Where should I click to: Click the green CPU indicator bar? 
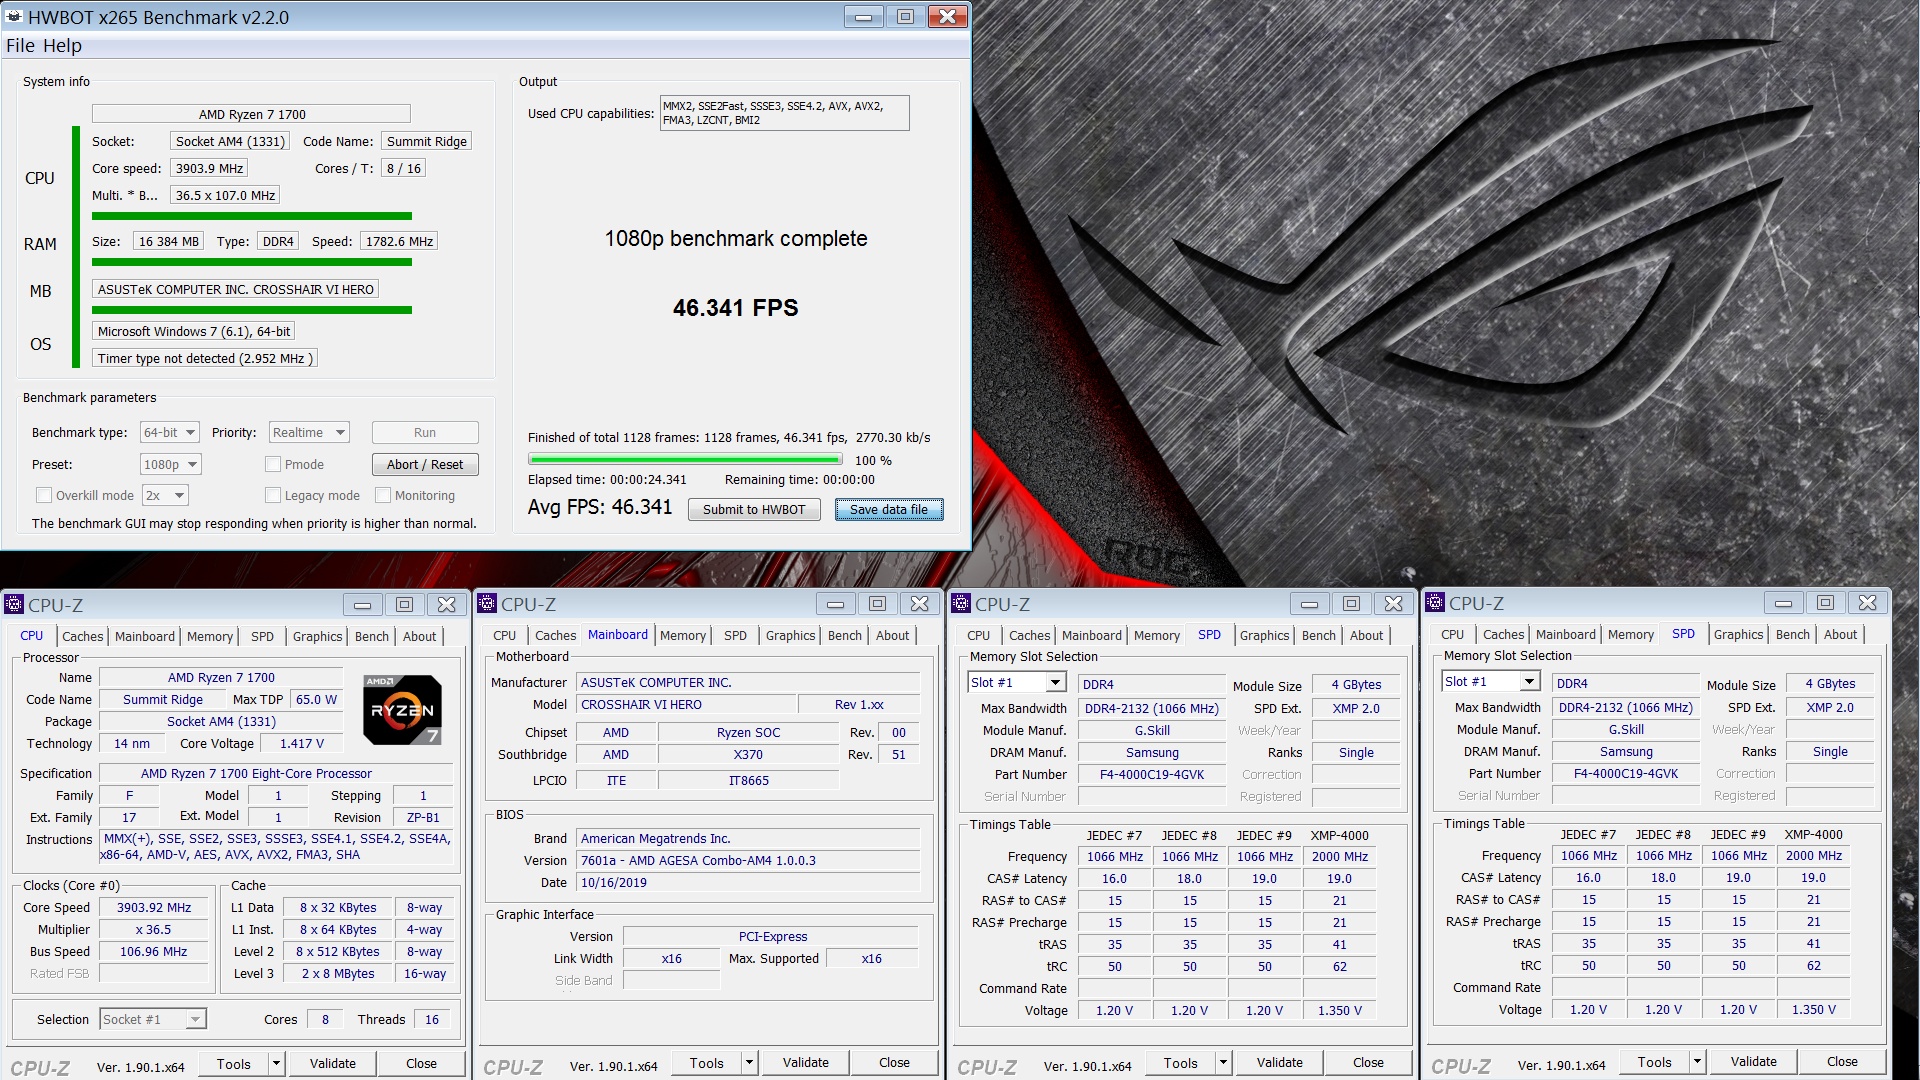tap(252, 216)
